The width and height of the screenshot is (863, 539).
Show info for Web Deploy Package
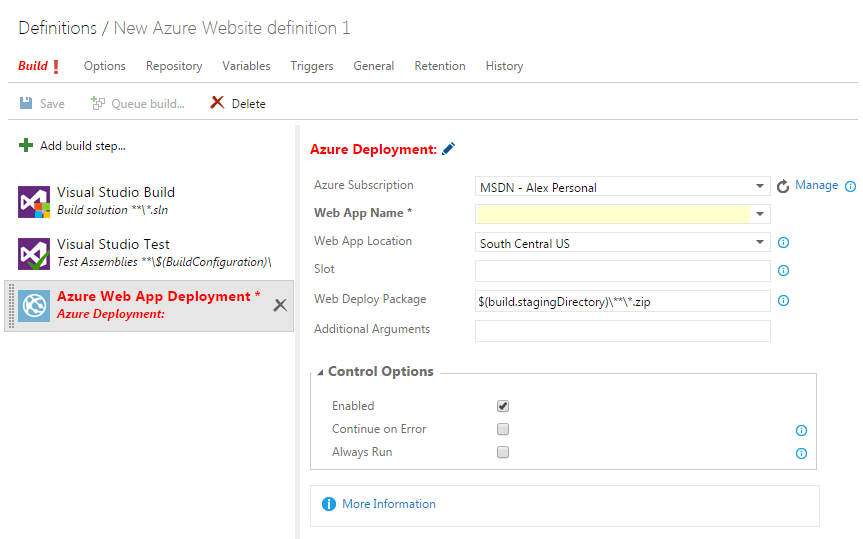click(783, 301)
